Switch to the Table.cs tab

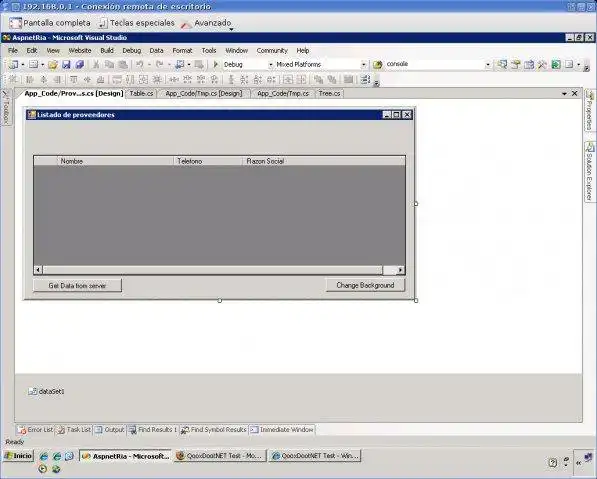(142, 93)
